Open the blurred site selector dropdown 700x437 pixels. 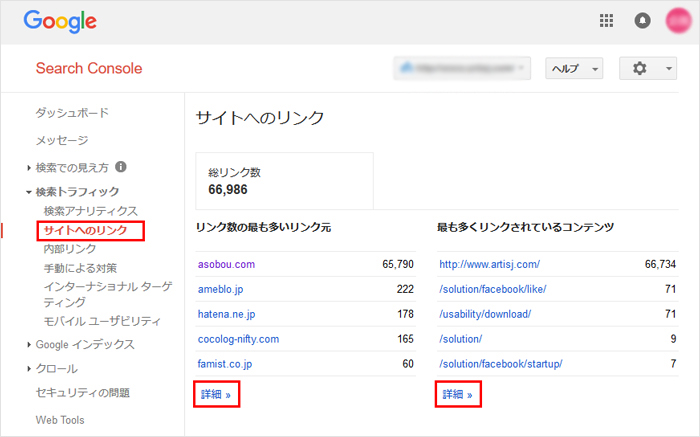(x=462, y=68)
